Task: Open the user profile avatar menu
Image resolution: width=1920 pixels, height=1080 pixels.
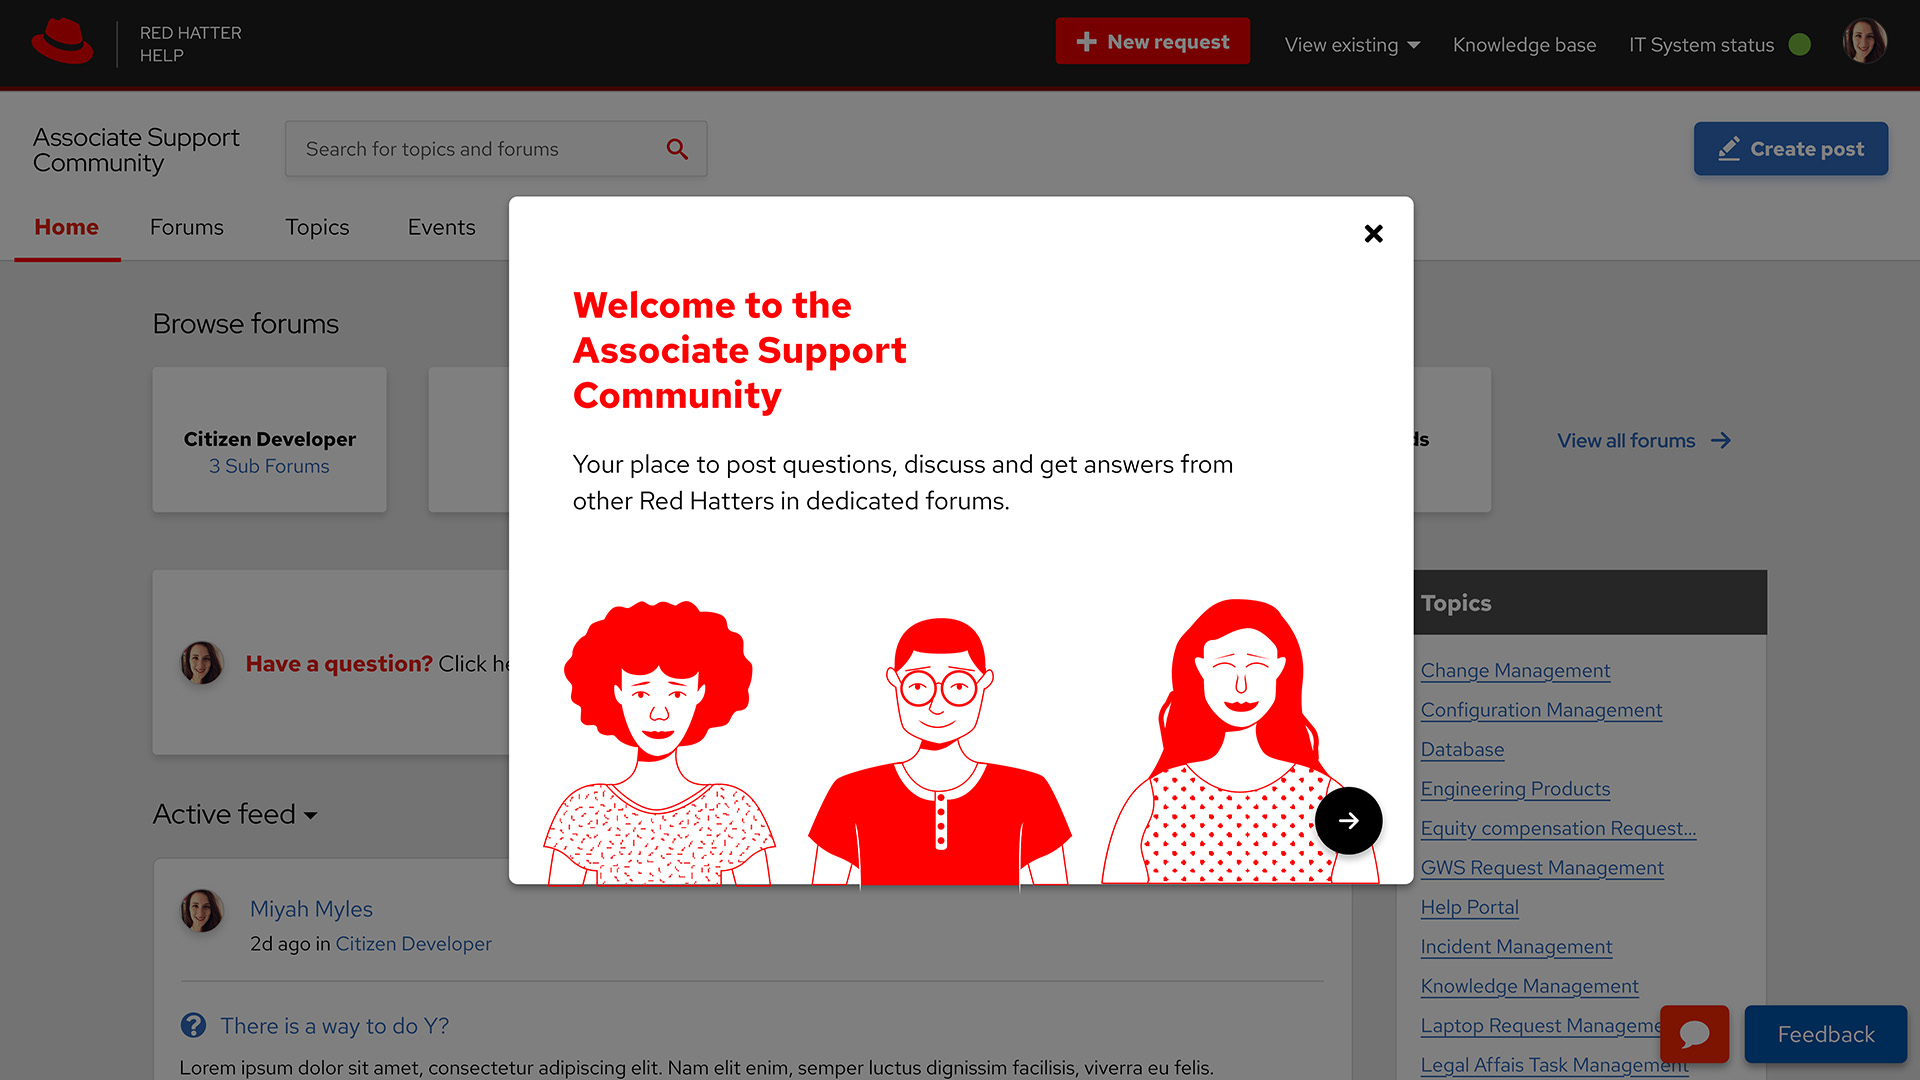Action: pyautogui.click(x=1864, y=42)
